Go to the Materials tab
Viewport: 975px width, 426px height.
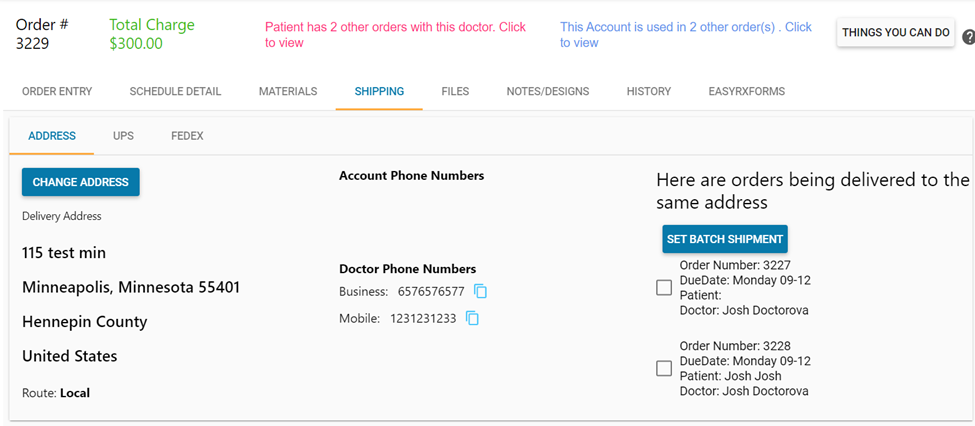[288, 91]
